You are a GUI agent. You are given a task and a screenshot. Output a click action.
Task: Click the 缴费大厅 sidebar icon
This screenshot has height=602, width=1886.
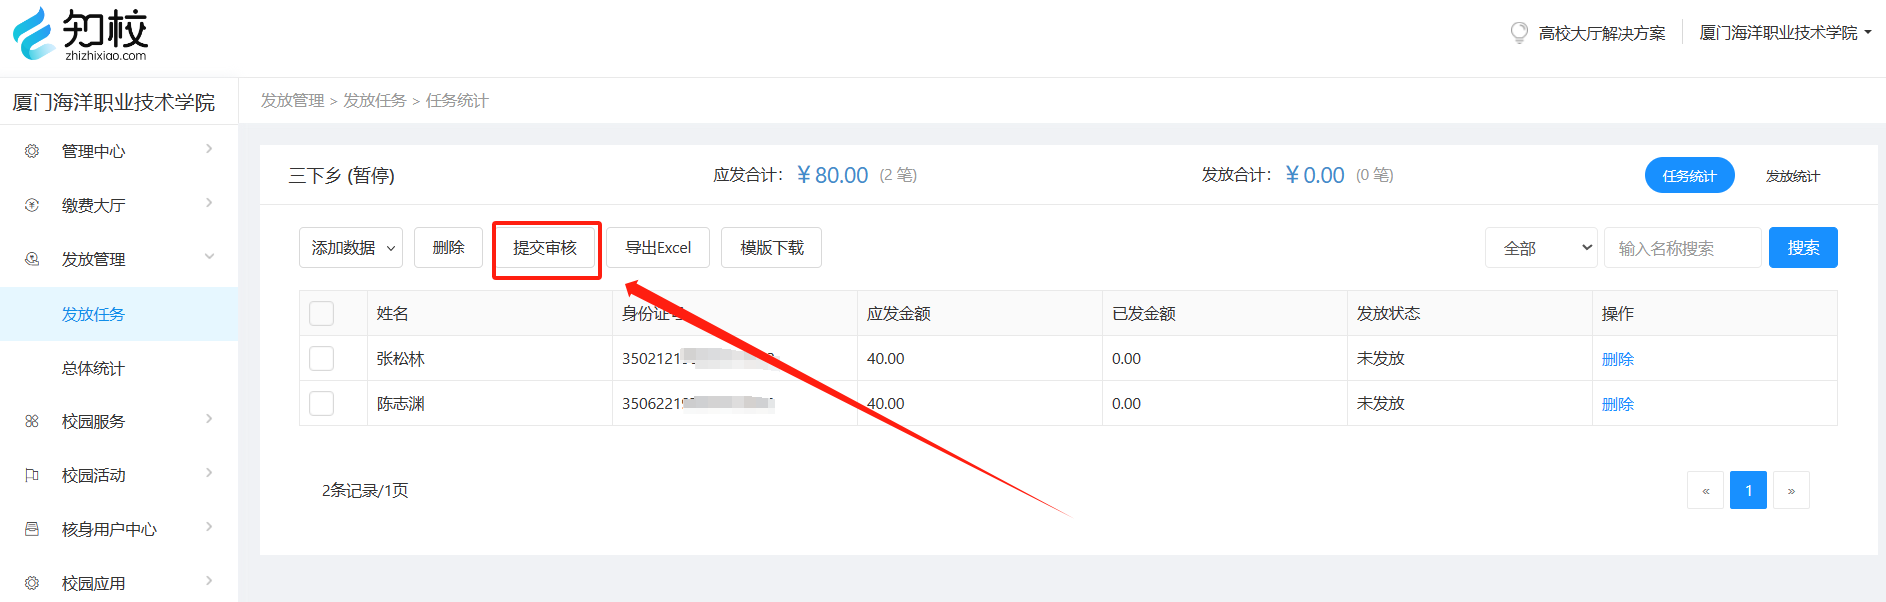point(32,205)
